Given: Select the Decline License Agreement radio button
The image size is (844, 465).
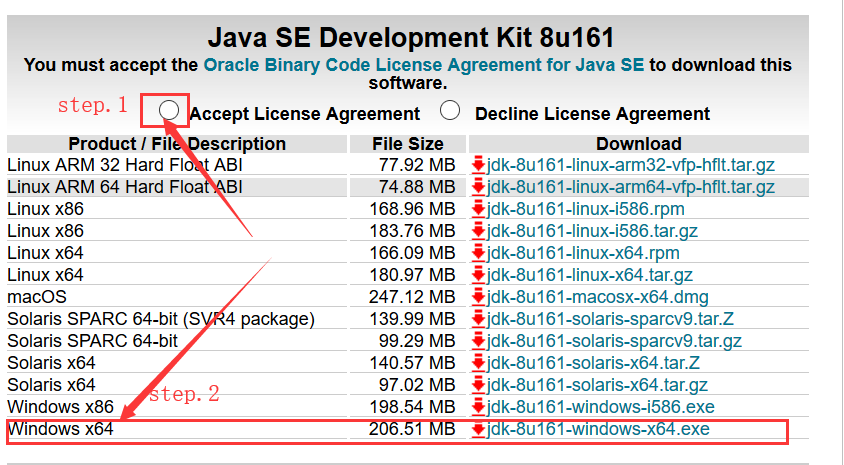Looking at the screenshot, I should pyautogui.click(x=451, y=111).
